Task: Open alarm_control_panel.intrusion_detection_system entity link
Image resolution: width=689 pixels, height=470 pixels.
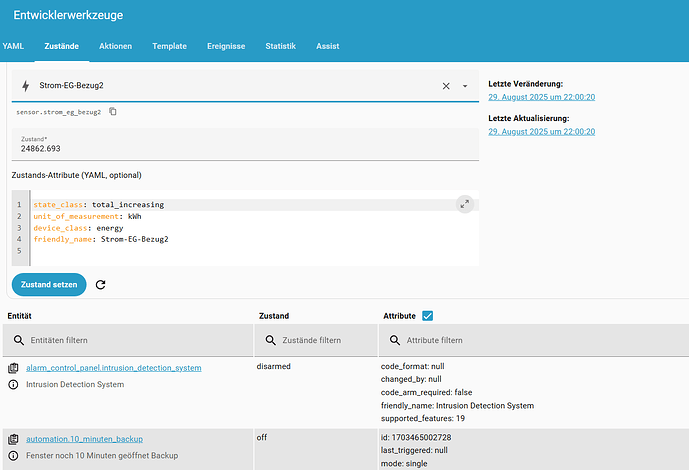Action: [x=114, y=368]
